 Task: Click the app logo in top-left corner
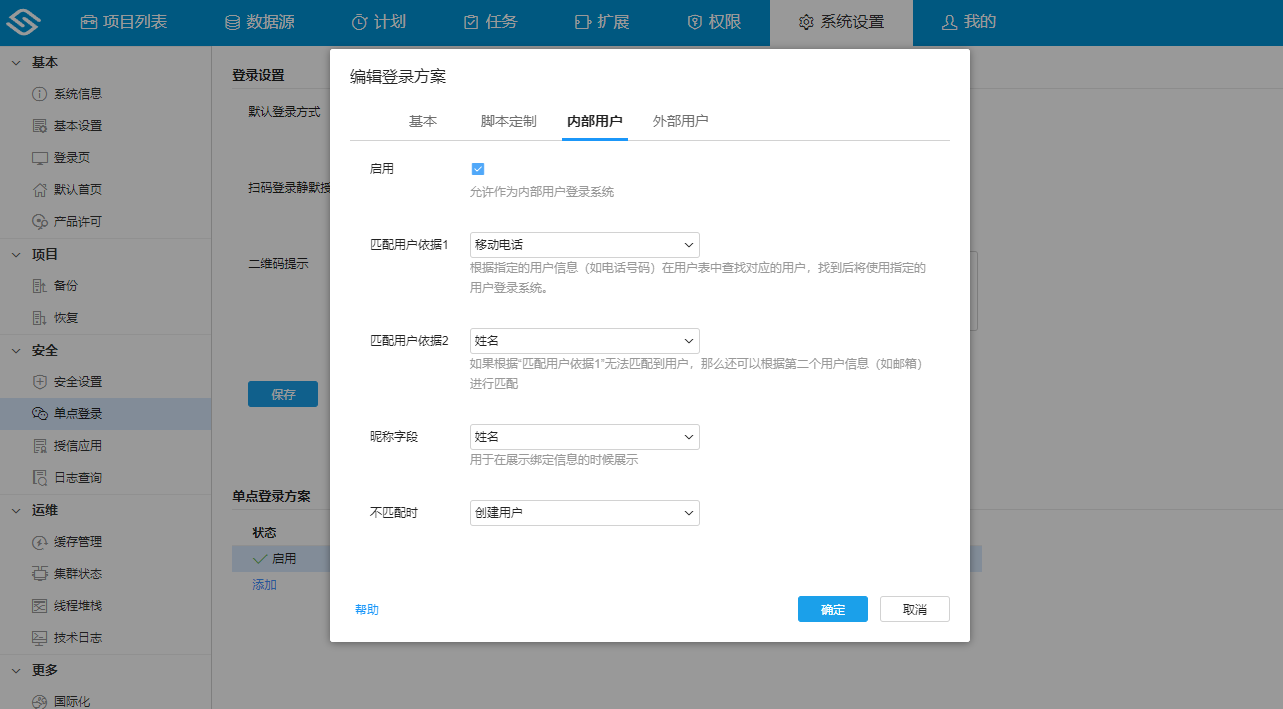click(x=30, y=21)
